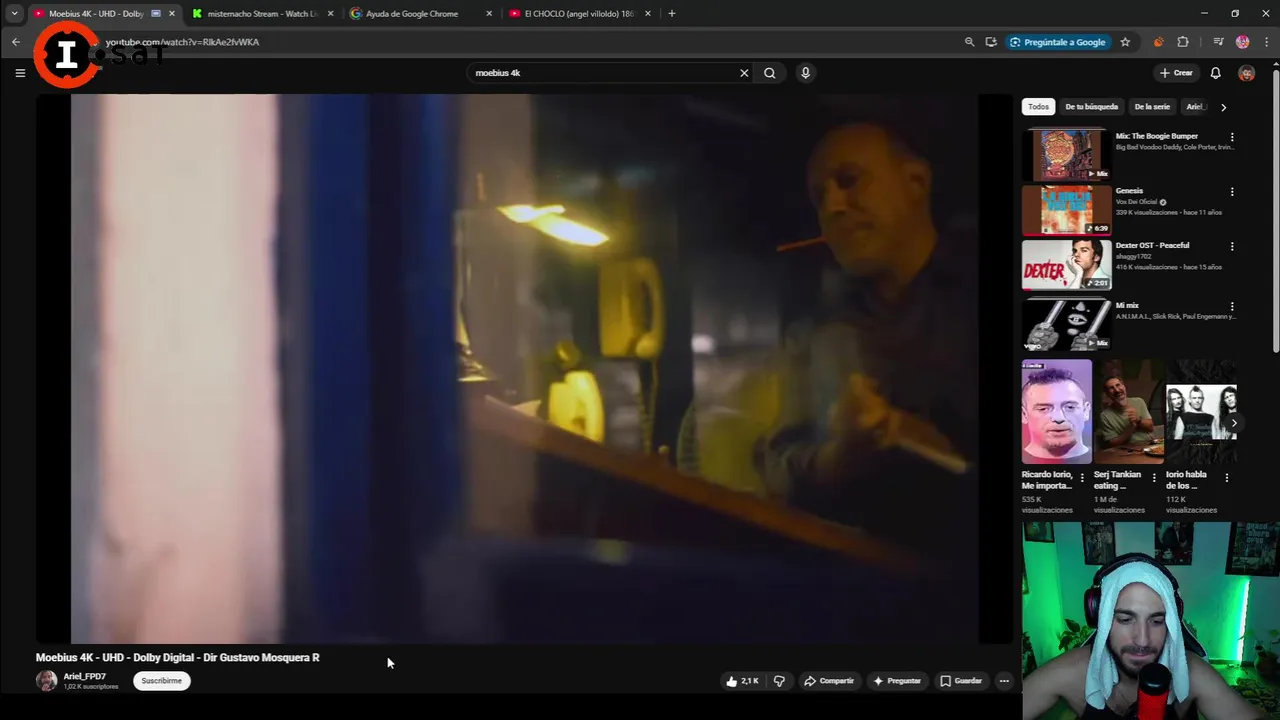Viewport: 1280px width, 720px height.
Task: Open options for Mix: The Boogie Bumper
Action: pos(1232,137)
